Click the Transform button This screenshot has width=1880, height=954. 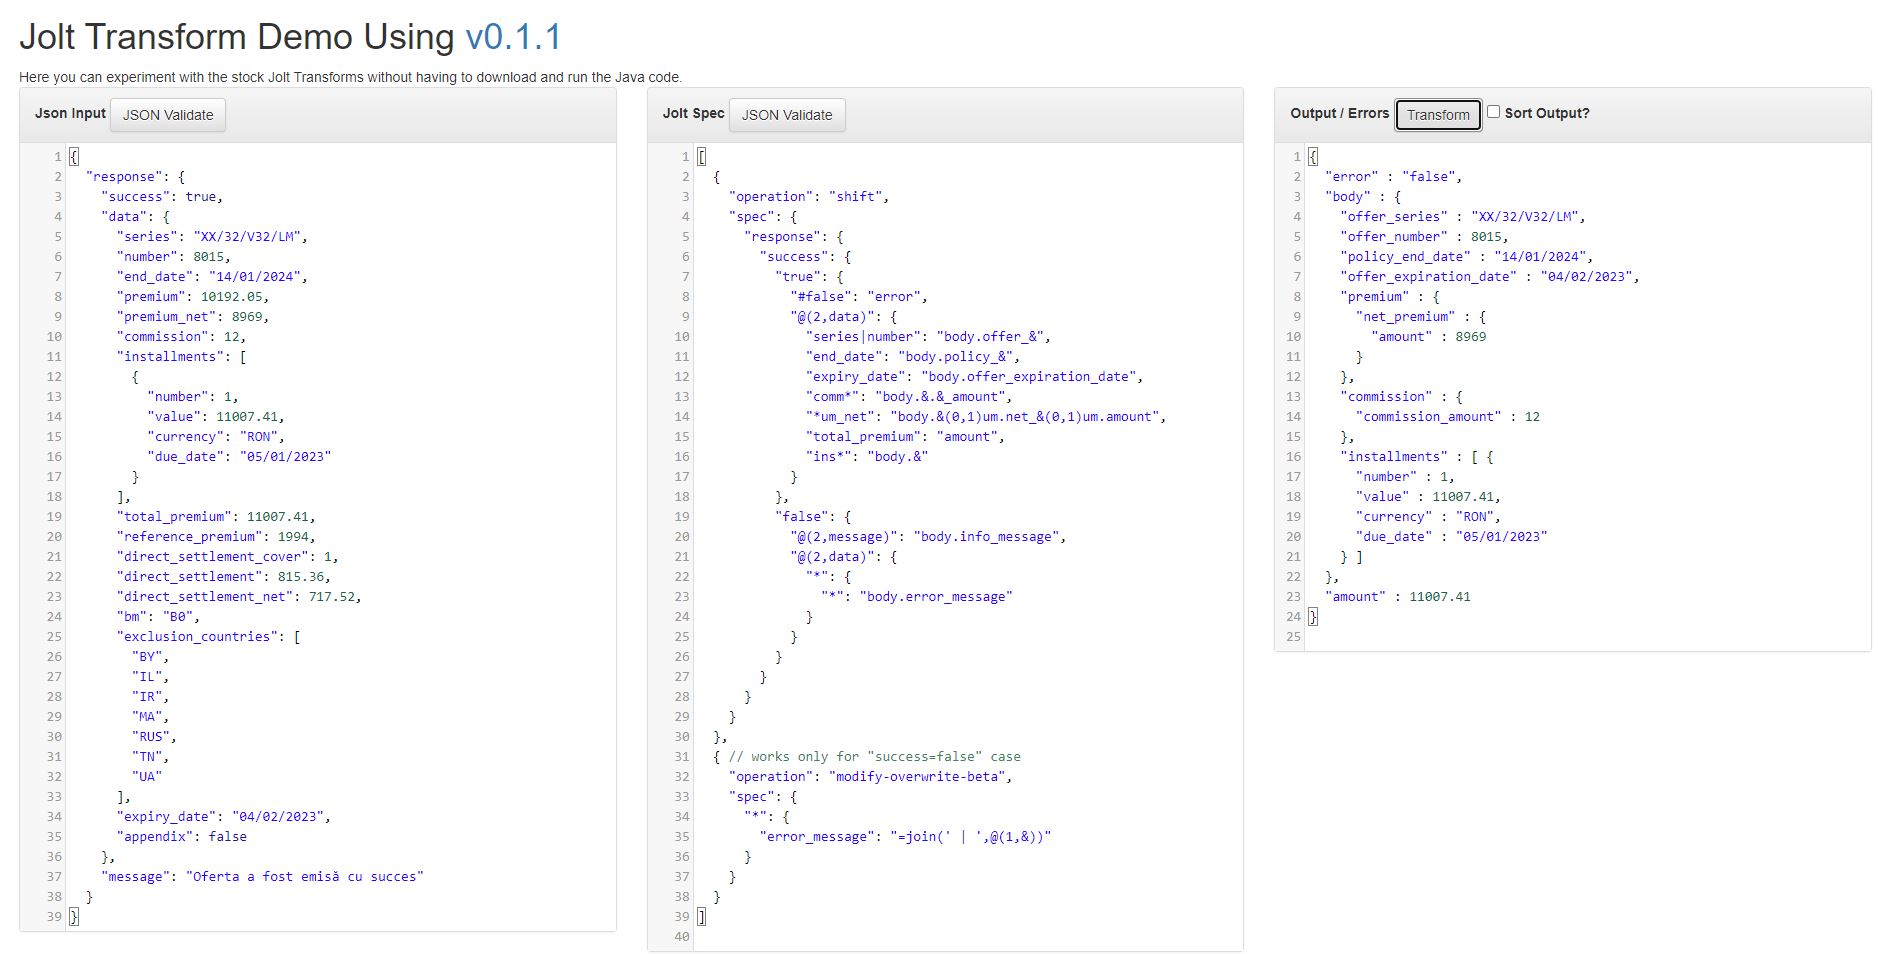click(1438, 115)
